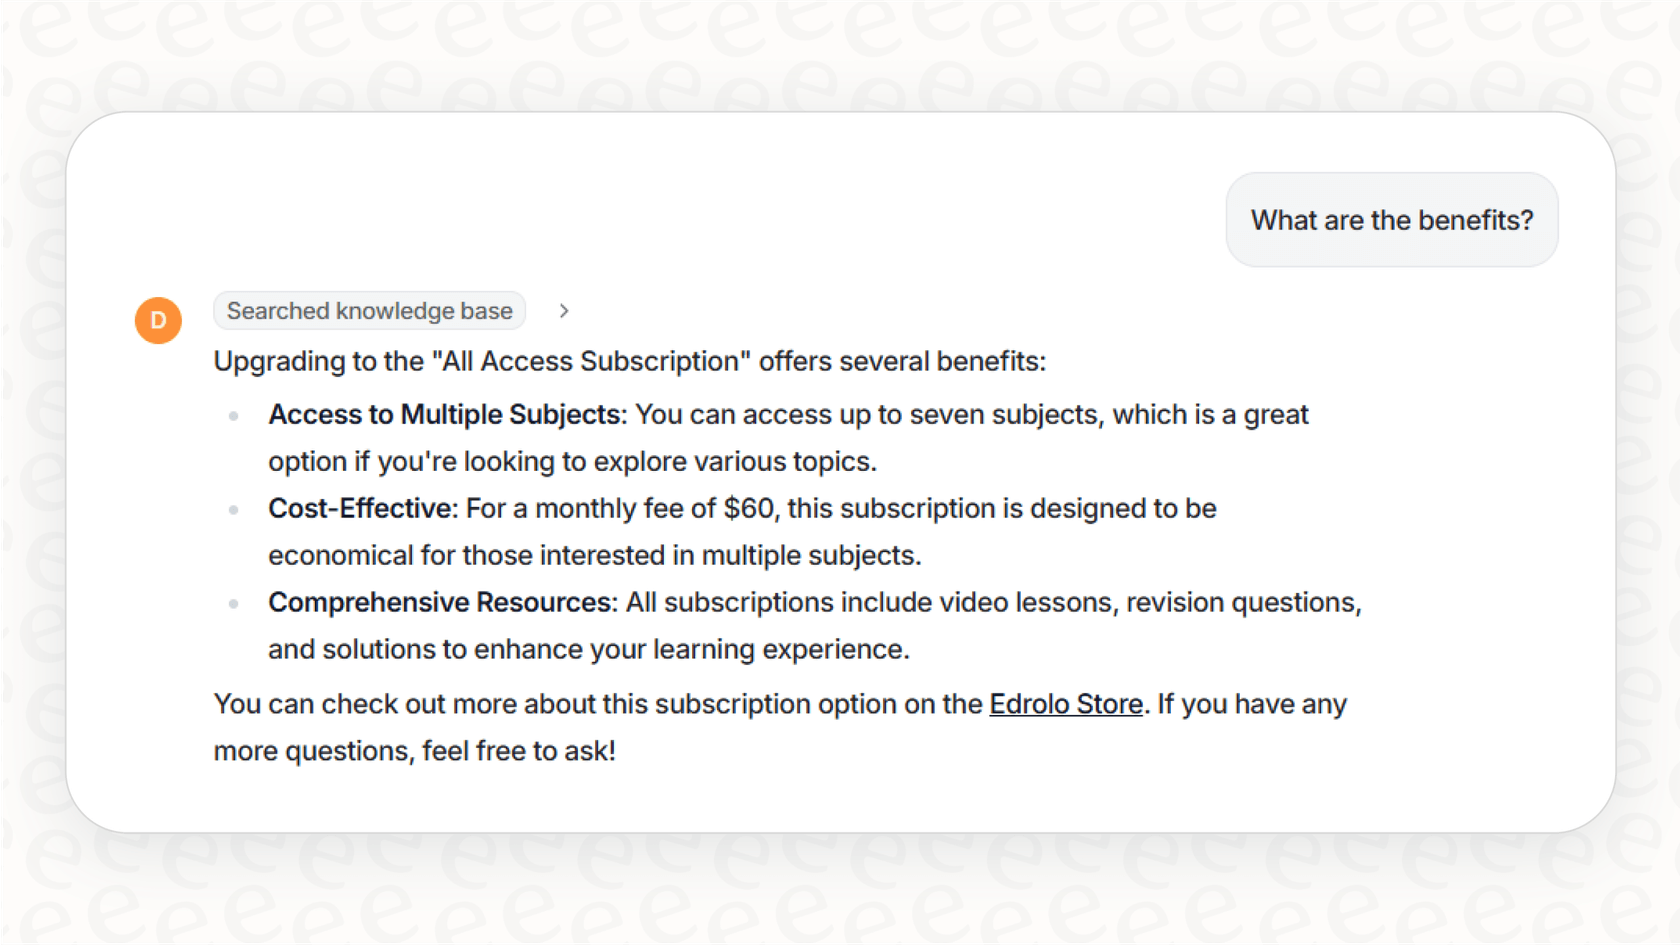Image resolution: width=1680 pixels, height=945 pixels.
Task: Click the feel free to ask closing line
Action: click(x=519, y=750)
